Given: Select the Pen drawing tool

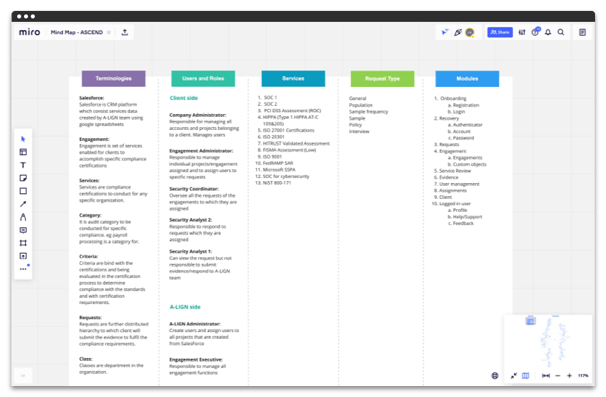Looking at the screenshot, I should (23, 217).
